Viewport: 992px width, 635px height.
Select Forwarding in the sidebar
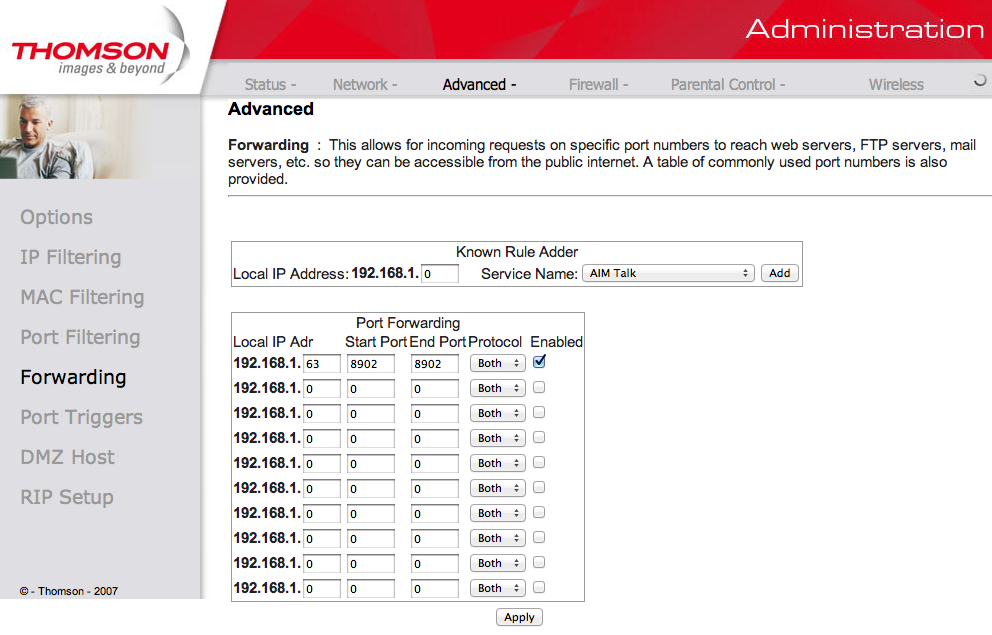73,377
